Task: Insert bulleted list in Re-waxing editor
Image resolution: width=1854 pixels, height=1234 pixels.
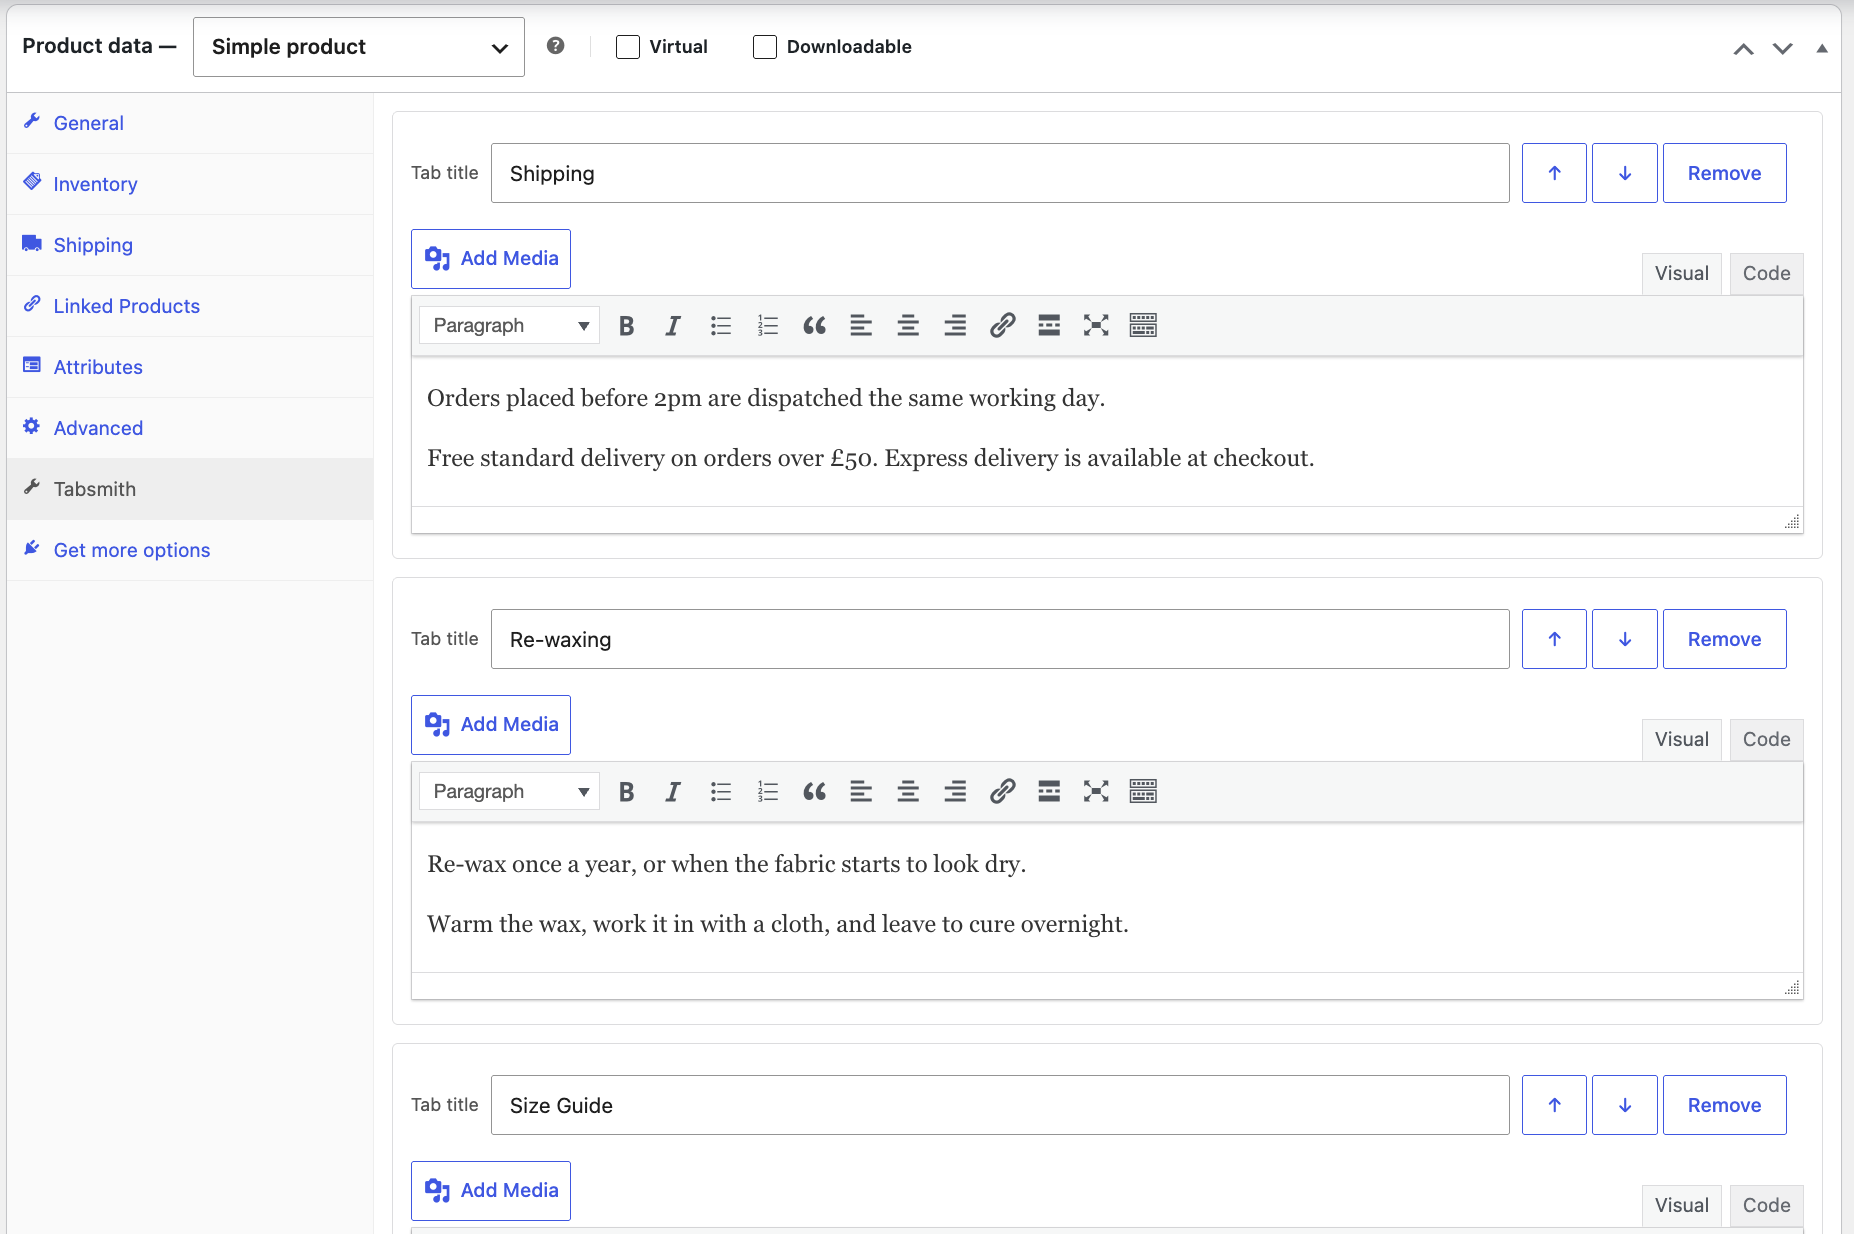Action: 720,792
